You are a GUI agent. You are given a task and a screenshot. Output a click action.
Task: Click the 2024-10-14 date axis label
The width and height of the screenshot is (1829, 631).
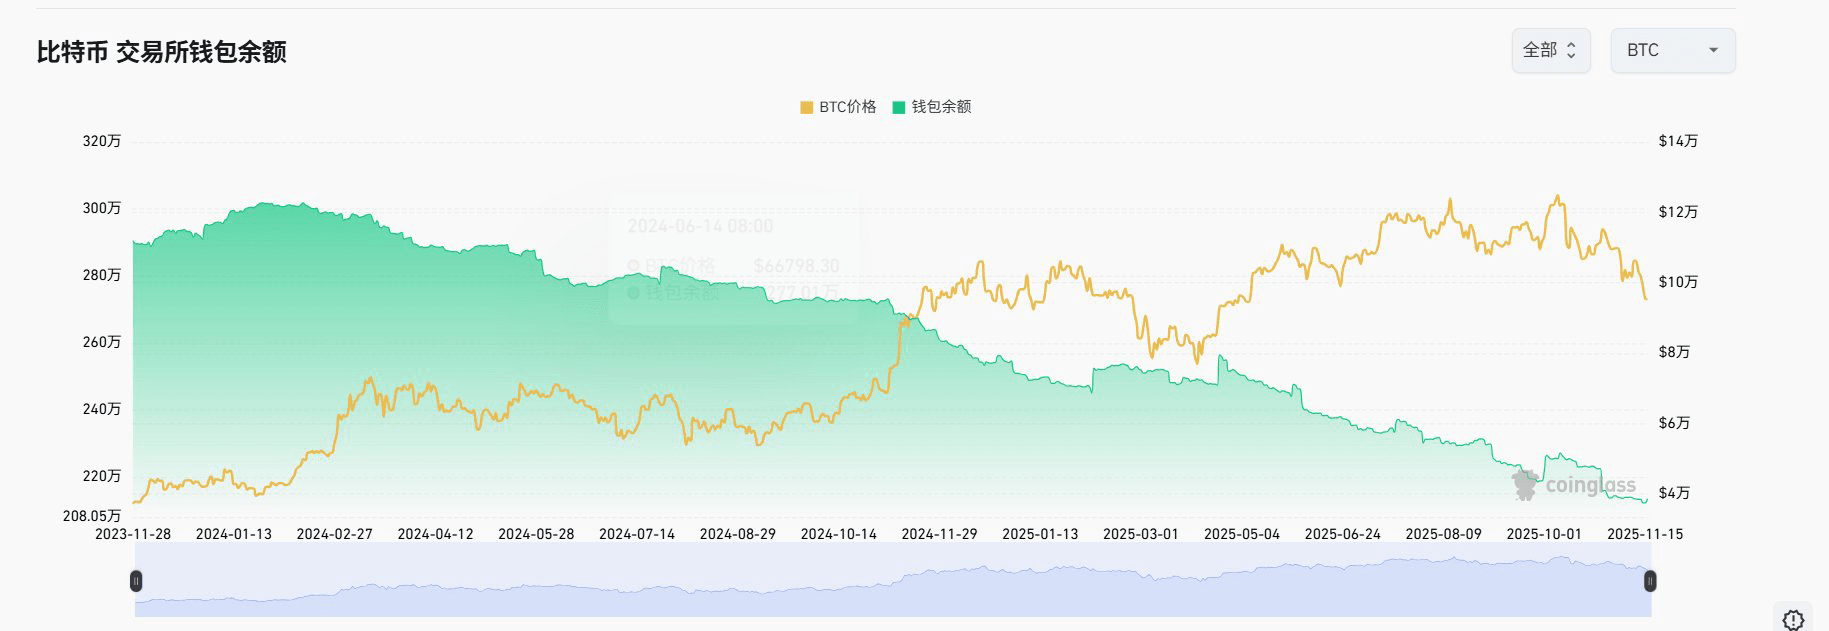click(838, 534)
